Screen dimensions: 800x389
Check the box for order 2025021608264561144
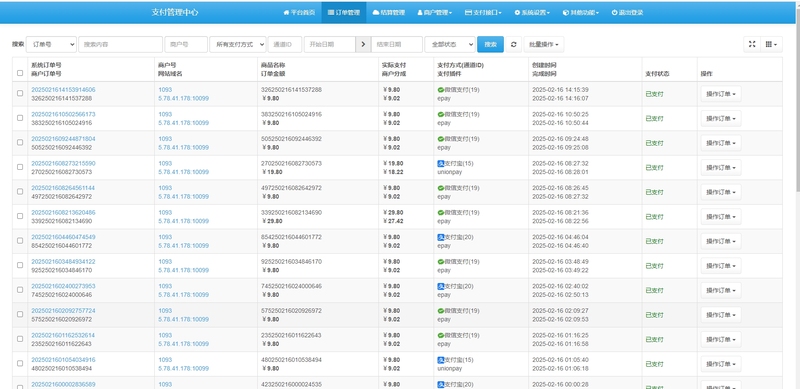[20, 191]
